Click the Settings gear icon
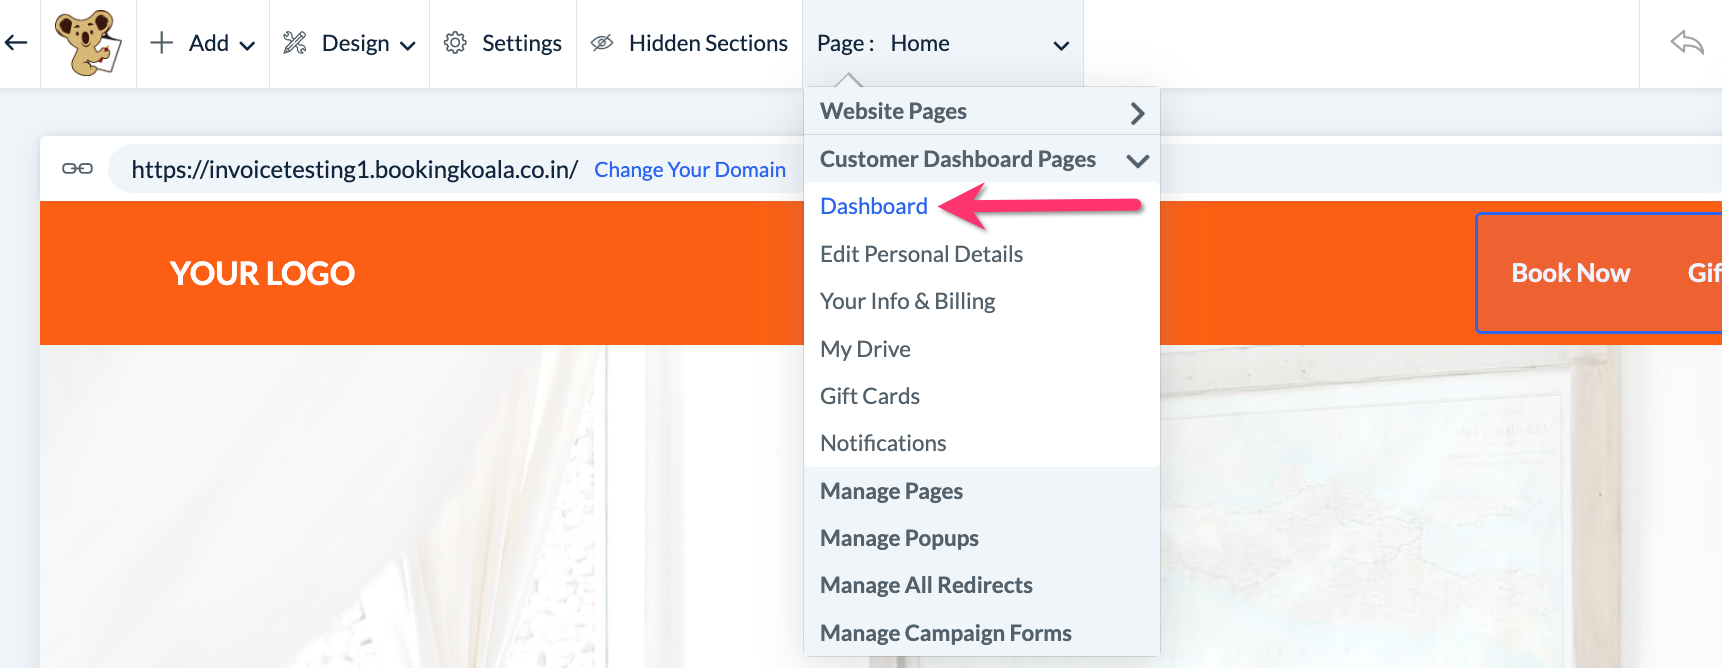1722x668 pixels. tap(455, 43)
